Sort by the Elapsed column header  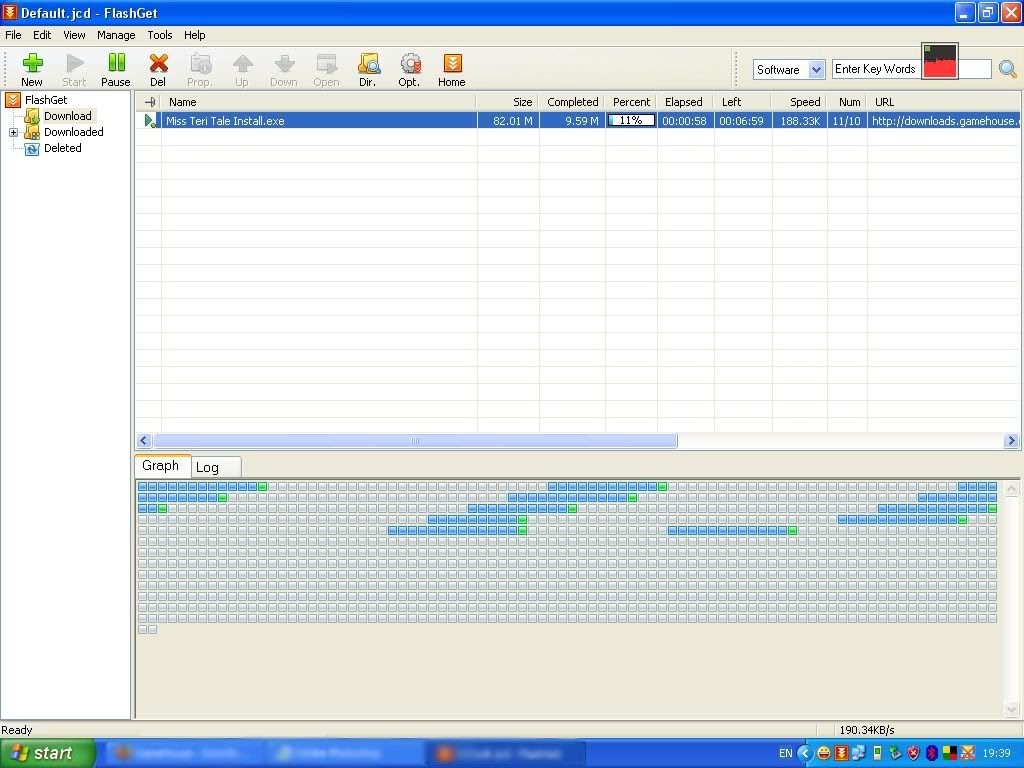tap(684, 102)
